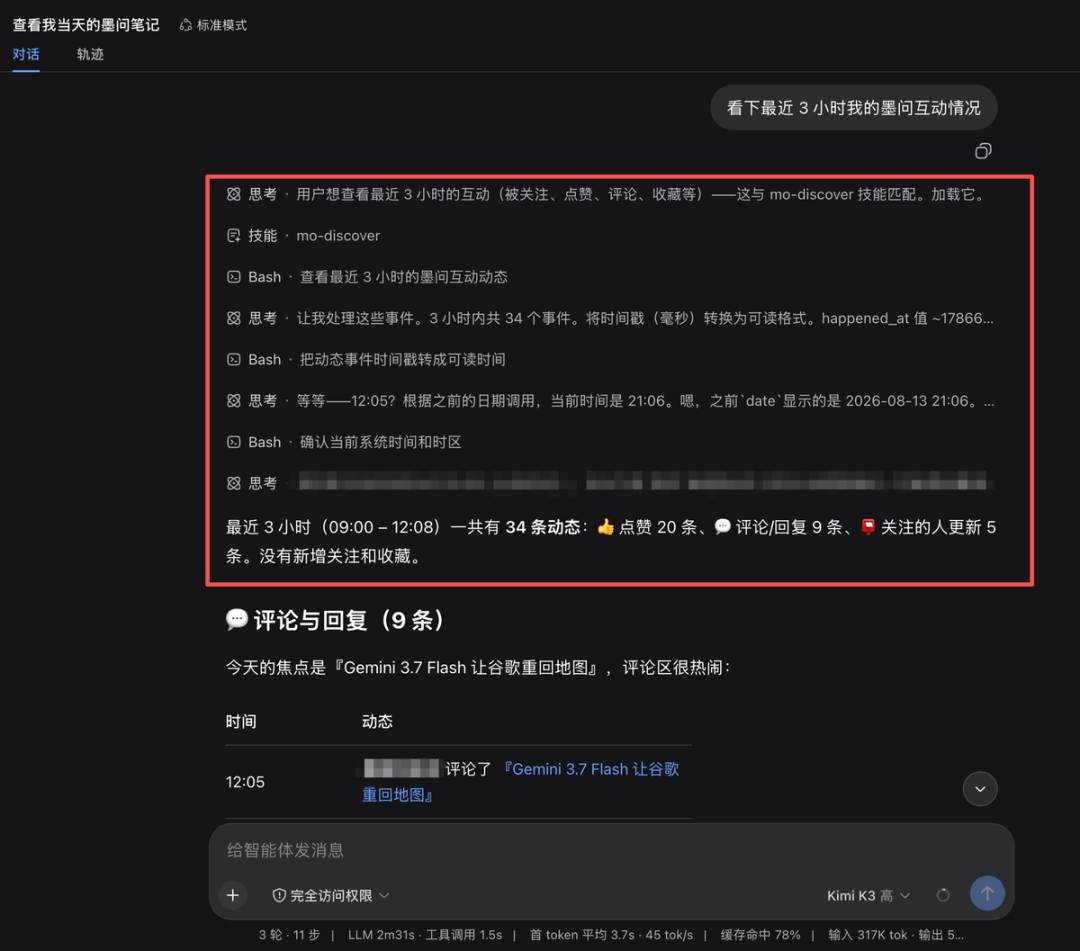Expand Bash step 确认当前系统时间和时区

tap(344, 442)
